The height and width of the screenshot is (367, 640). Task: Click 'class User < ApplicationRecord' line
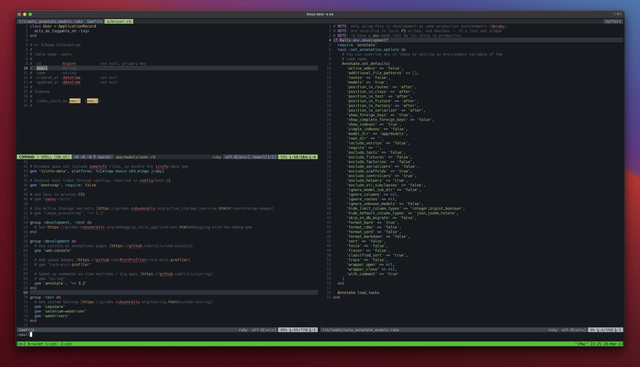point(63,26)
